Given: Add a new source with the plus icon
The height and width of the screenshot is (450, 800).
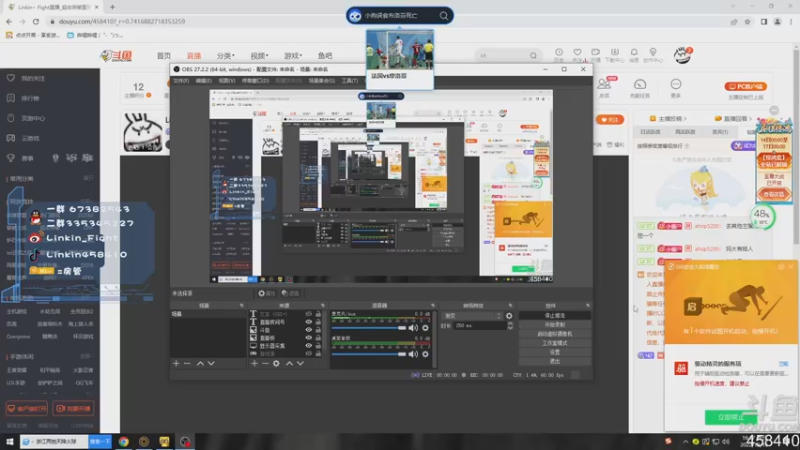Looking at the screenshot, I should pos(254,363).
